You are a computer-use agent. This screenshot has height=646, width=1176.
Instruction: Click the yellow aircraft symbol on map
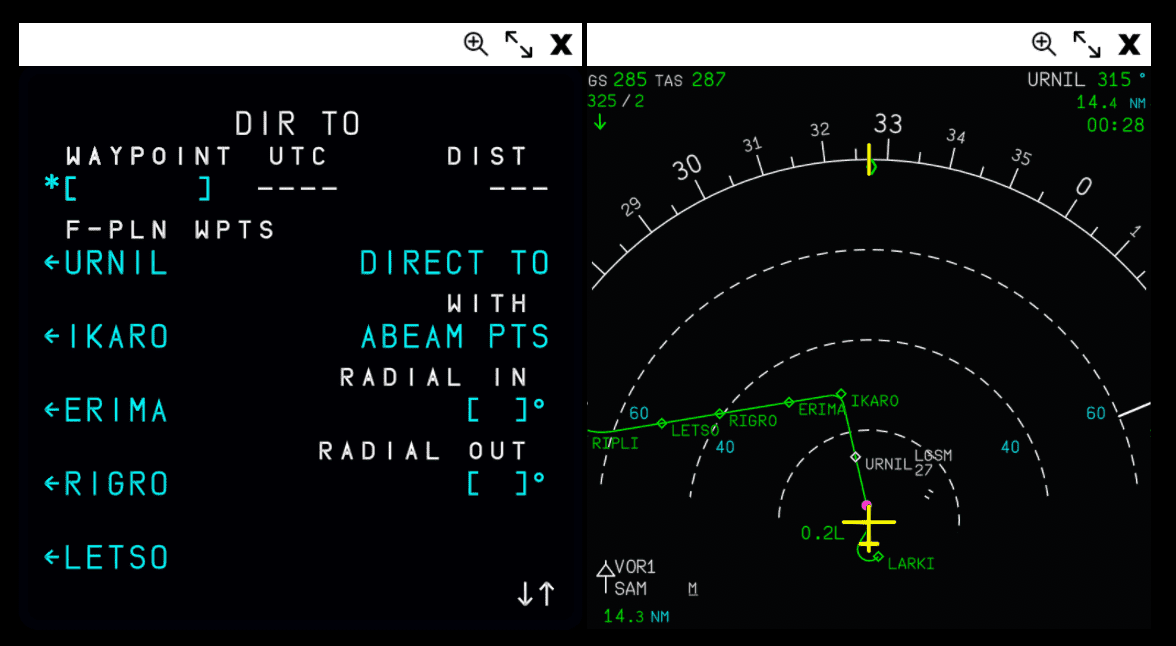(x=868, y=523)
